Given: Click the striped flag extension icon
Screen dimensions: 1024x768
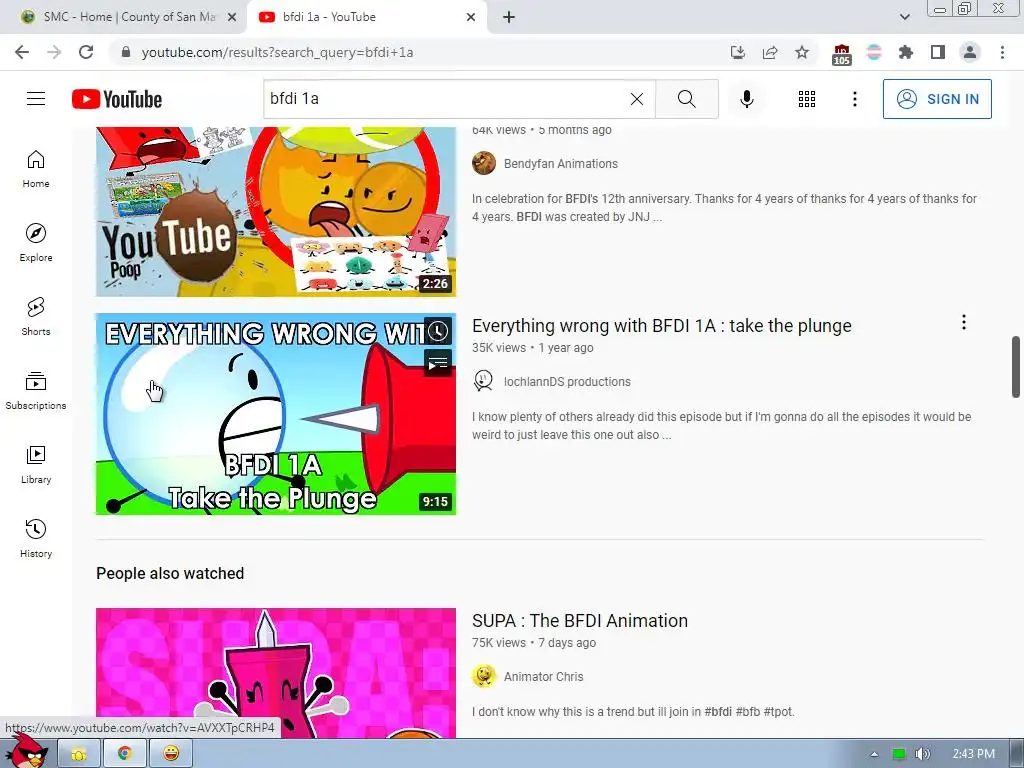Looking at the screenshot, I should tap(874, 52).
